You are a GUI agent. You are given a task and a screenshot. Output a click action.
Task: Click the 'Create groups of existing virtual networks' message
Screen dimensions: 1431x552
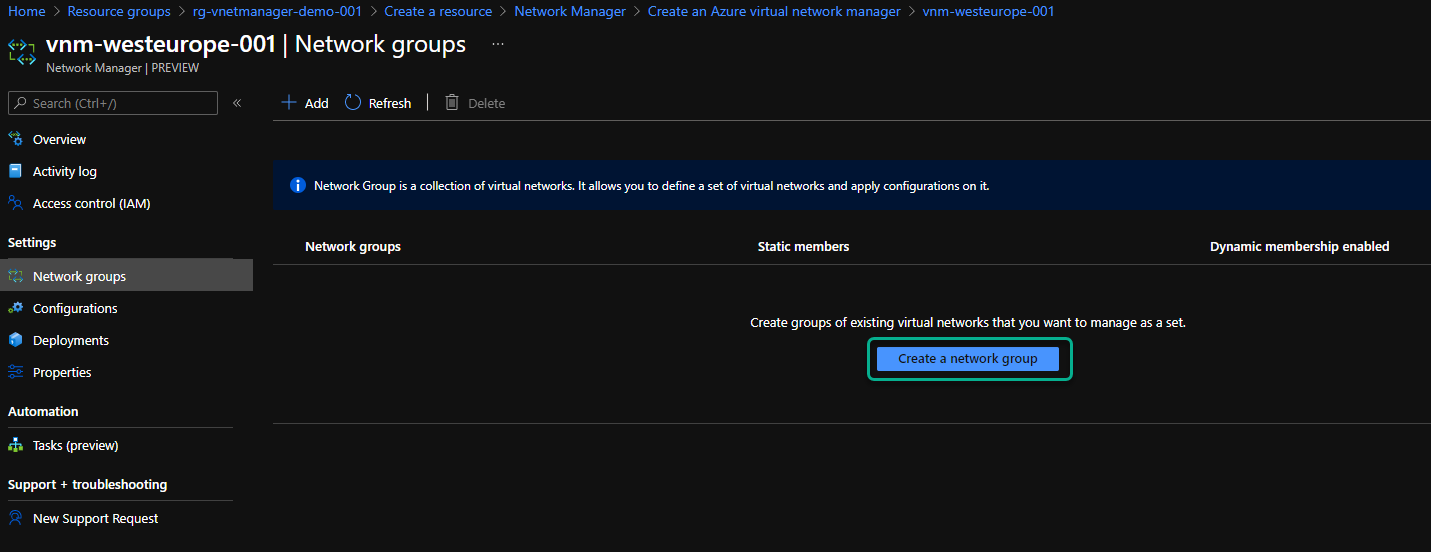tap(968, 323)
